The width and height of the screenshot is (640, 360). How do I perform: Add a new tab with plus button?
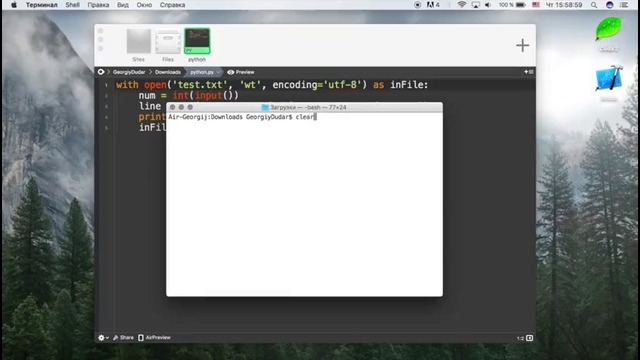point(522,45)
